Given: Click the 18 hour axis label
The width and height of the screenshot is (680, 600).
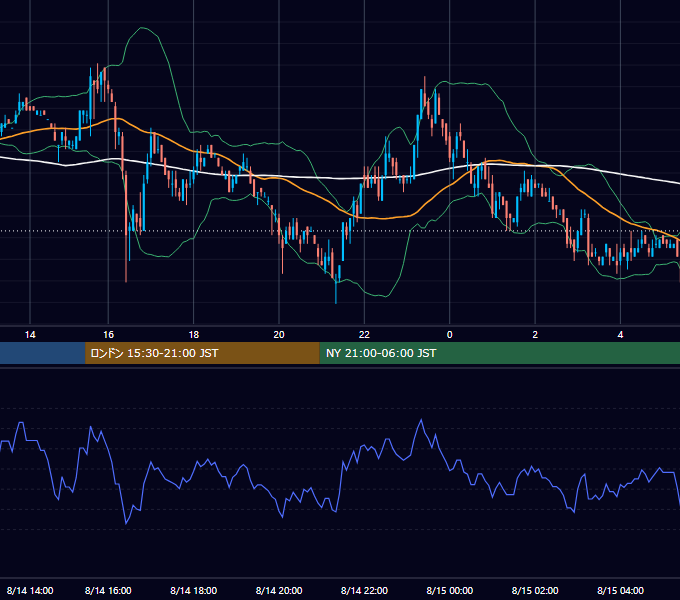Looking at the screenshot, I should coord(194,335).
